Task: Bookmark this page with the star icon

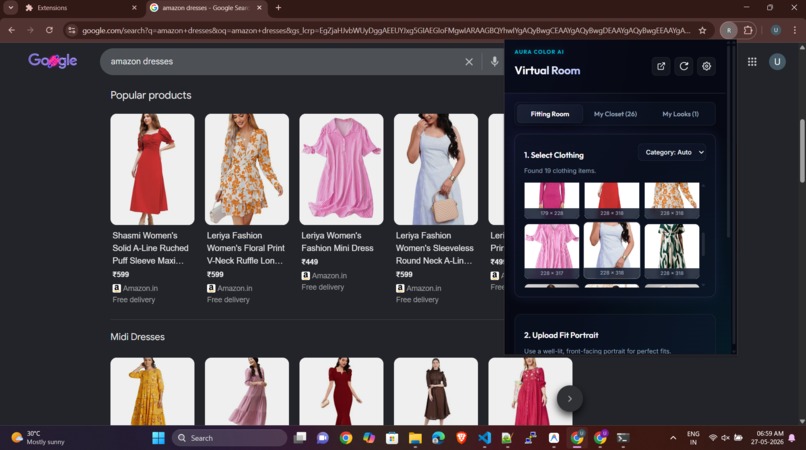Action: 702,30
